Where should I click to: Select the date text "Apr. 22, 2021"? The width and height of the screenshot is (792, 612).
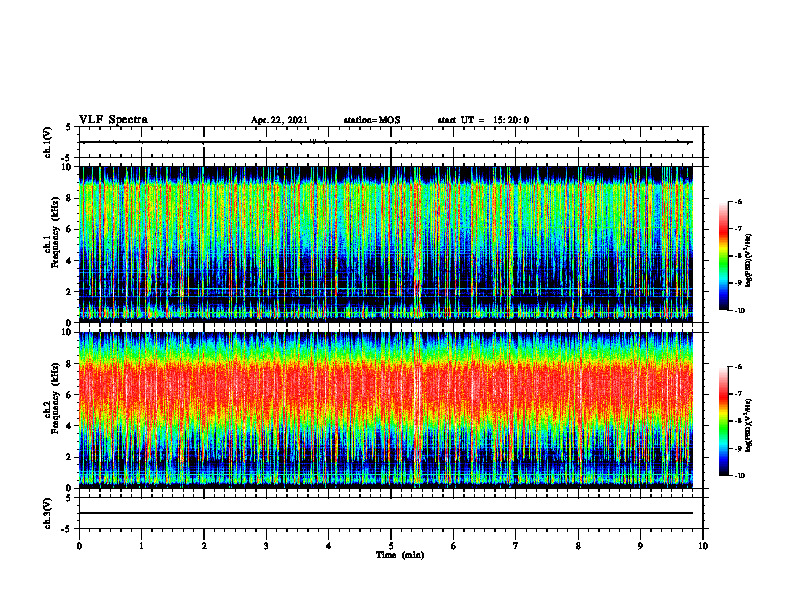(279, 120)
